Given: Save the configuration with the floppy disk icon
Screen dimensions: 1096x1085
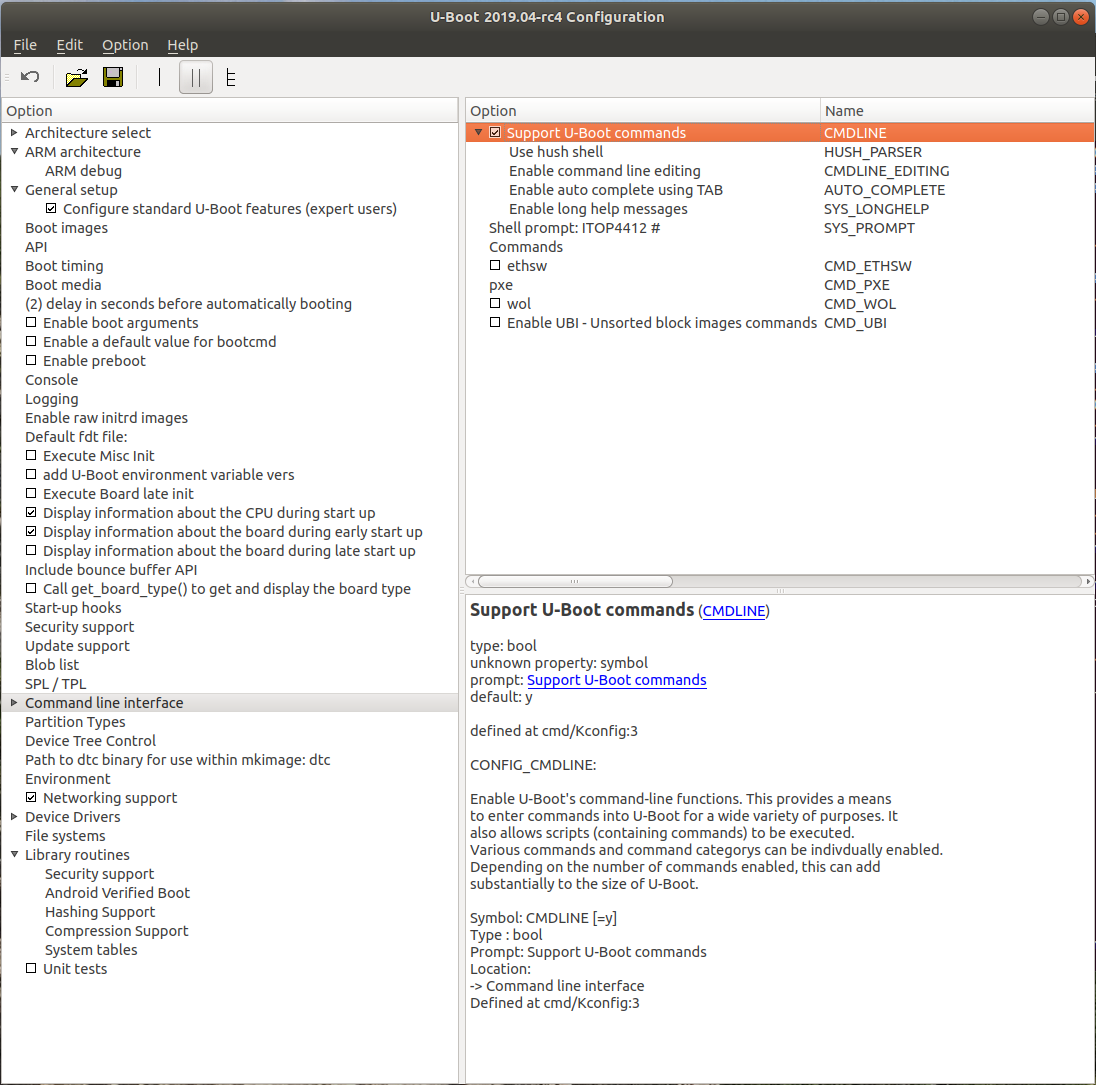Looking at the screenshot, I should point(113,77).
